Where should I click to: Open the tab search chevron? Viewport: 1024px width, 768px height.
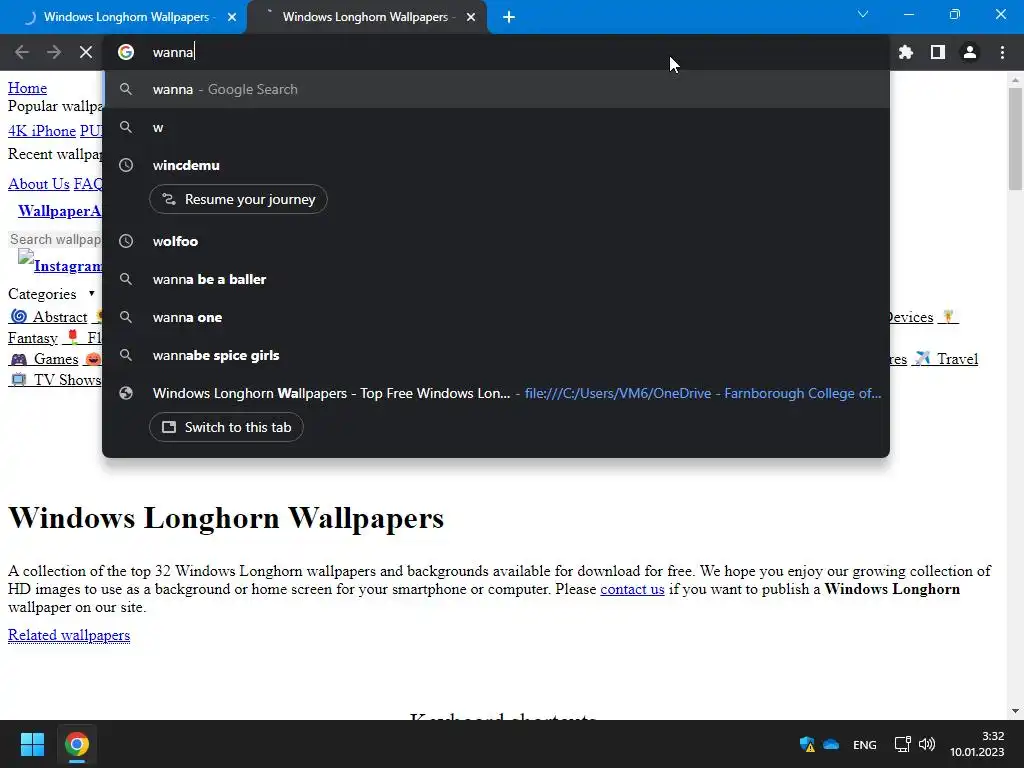pyautogui.click(x=863, y=14)
